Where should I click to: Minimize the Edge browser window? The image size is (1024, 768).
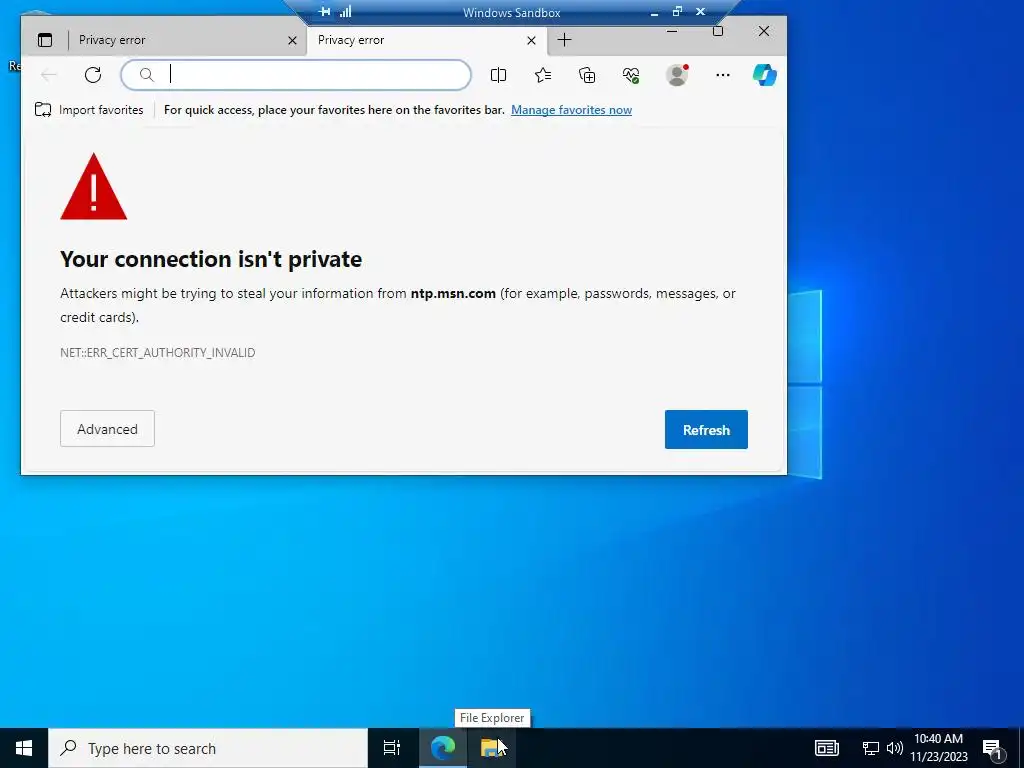pos(672,31)
